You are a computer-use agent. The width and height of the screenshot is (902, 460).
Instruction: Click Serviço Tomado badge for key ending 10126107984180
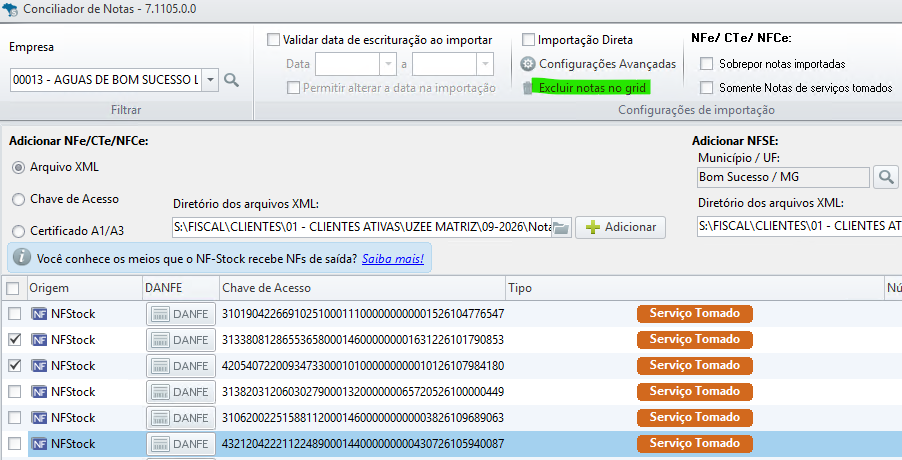pyautogui.click(x=695, y=365)
